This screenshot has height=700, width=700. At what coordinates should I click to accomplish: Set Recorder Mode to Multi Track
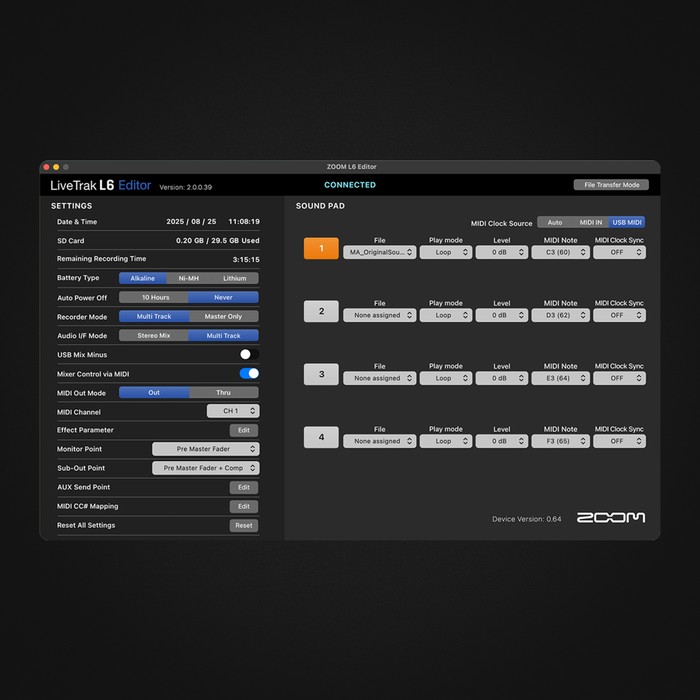(154, 316)
